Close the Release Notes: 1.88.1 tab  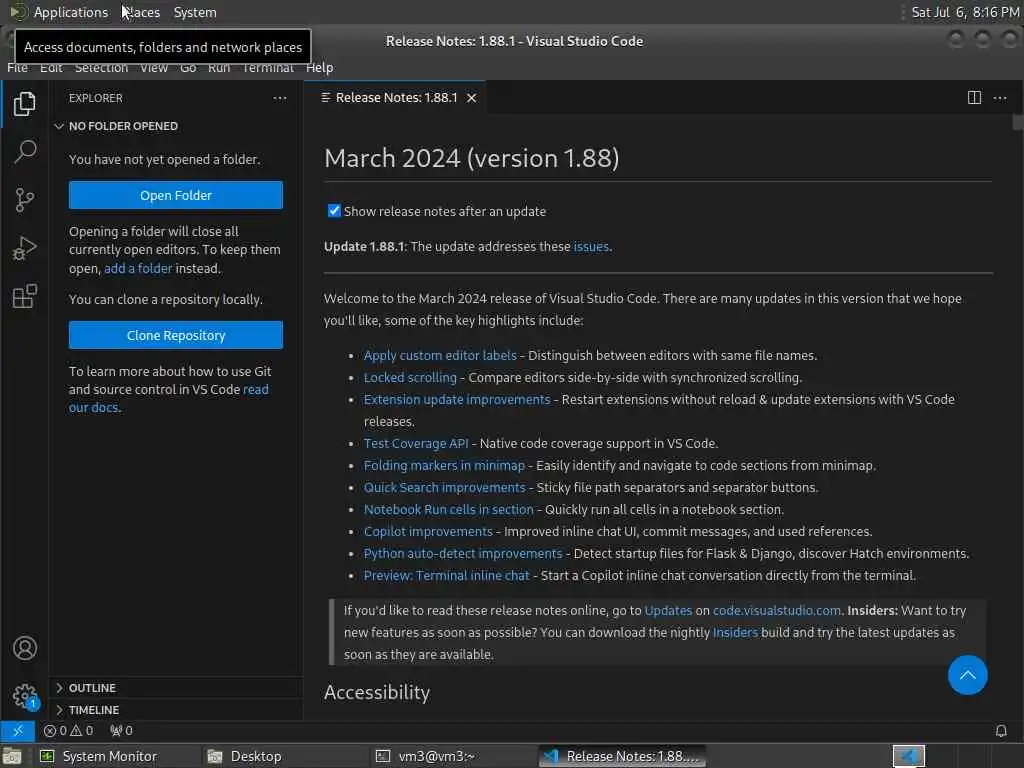pyautogui.click(x=472, y=98)
